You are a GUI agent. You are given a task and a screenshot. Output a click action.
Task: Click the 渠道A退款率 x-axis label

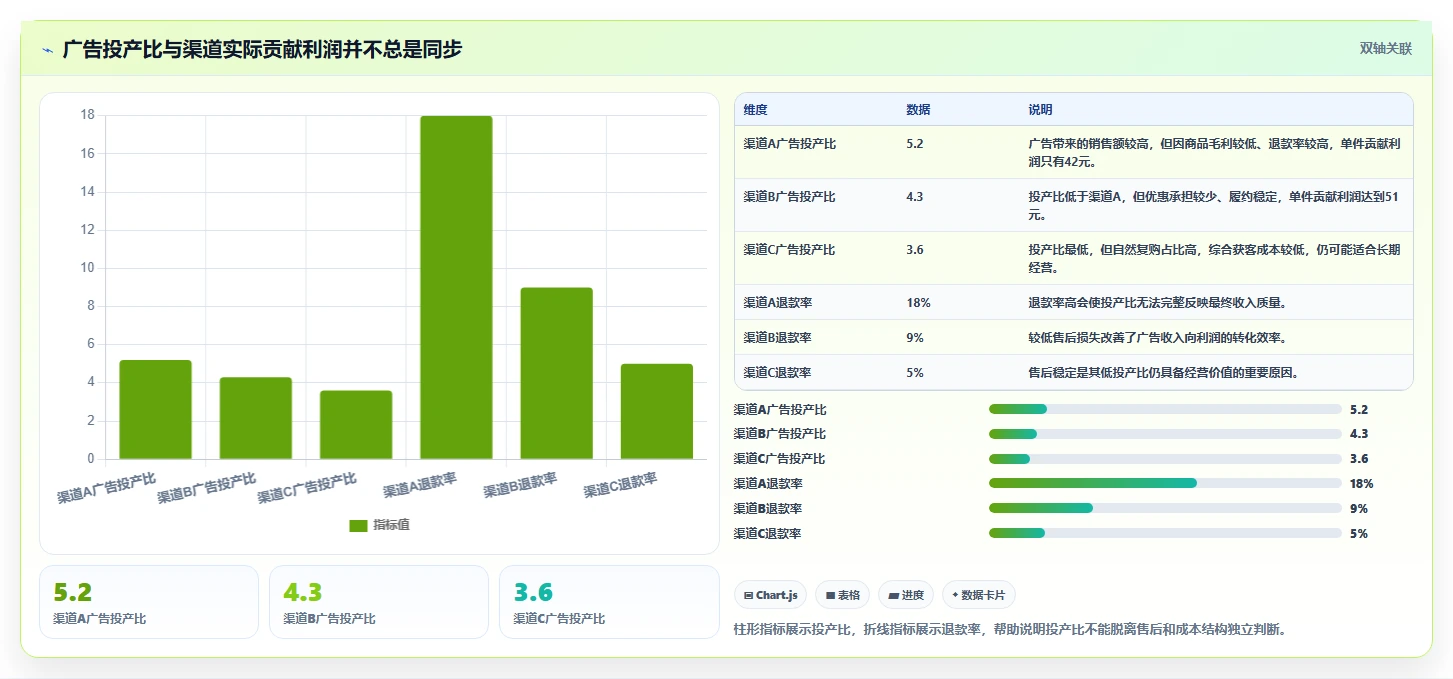point(420,486)
